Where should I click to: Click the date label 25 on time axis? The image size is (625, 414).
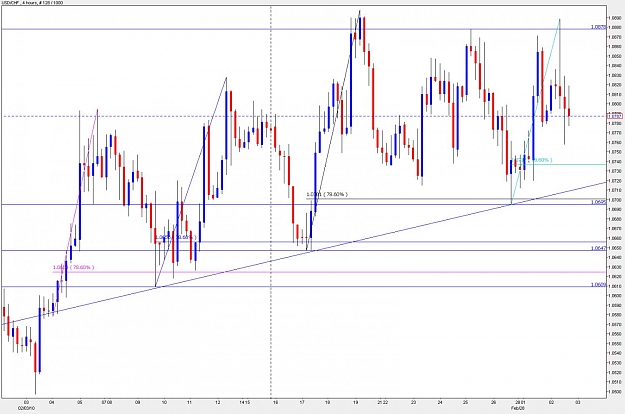coord(466,402)
